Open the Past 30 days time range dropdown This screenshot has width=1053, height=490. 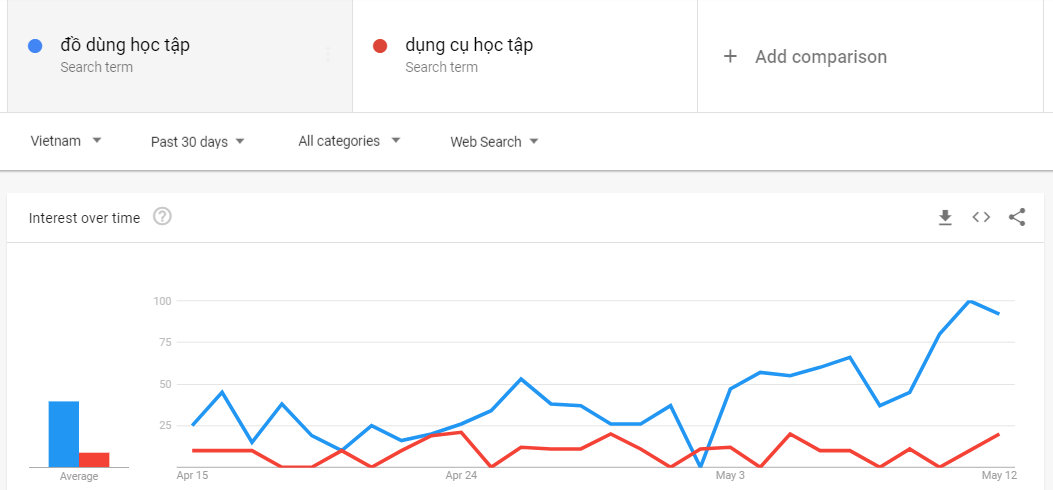pyautogui.click(x=197, y=142)
